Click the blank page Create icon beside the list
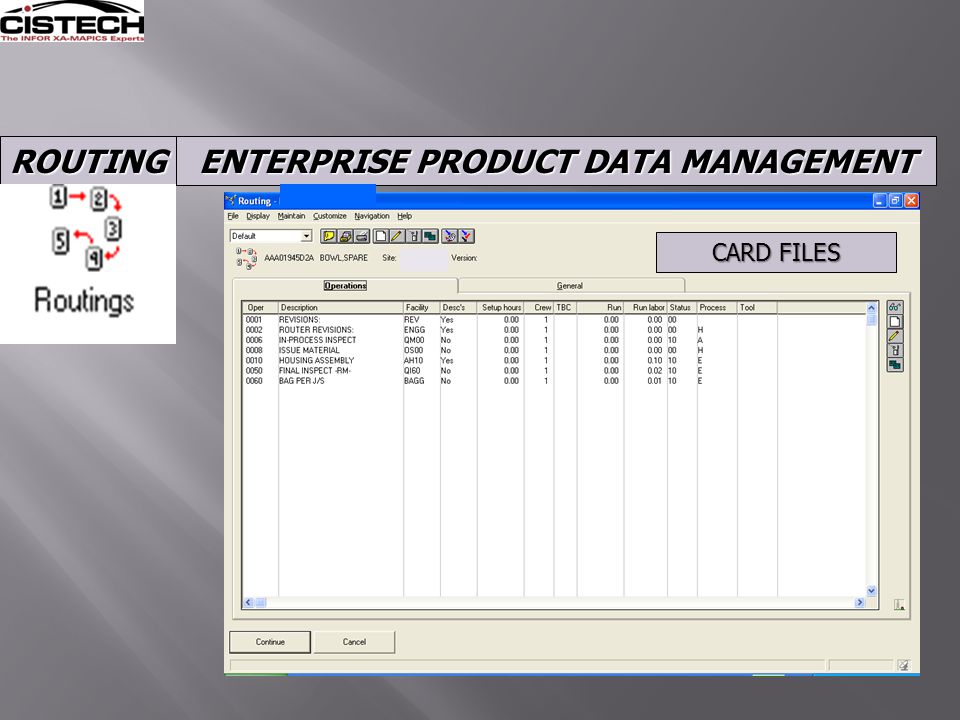960x720 pixels. coord(894,322)
